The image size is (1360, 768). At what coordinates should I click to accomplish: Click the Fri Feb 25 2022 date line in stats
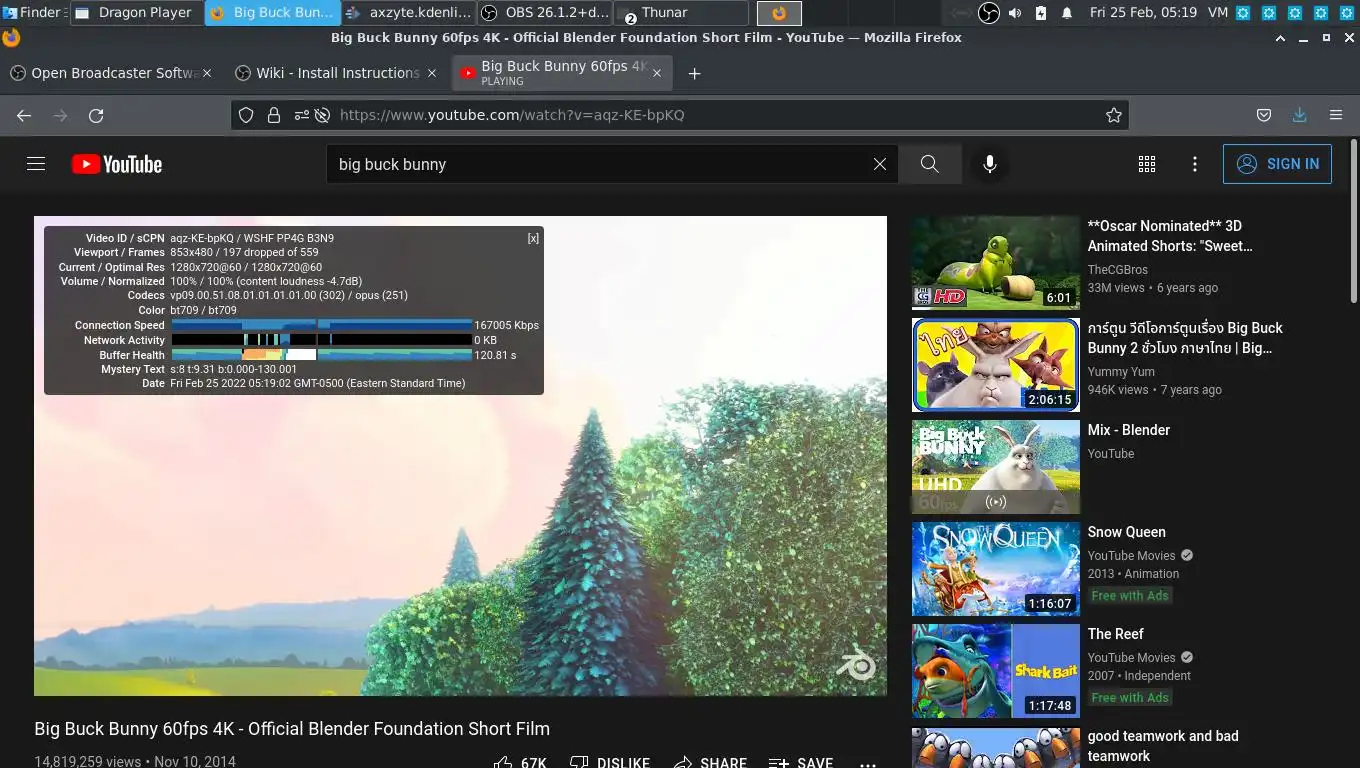[x=317, y=384]
